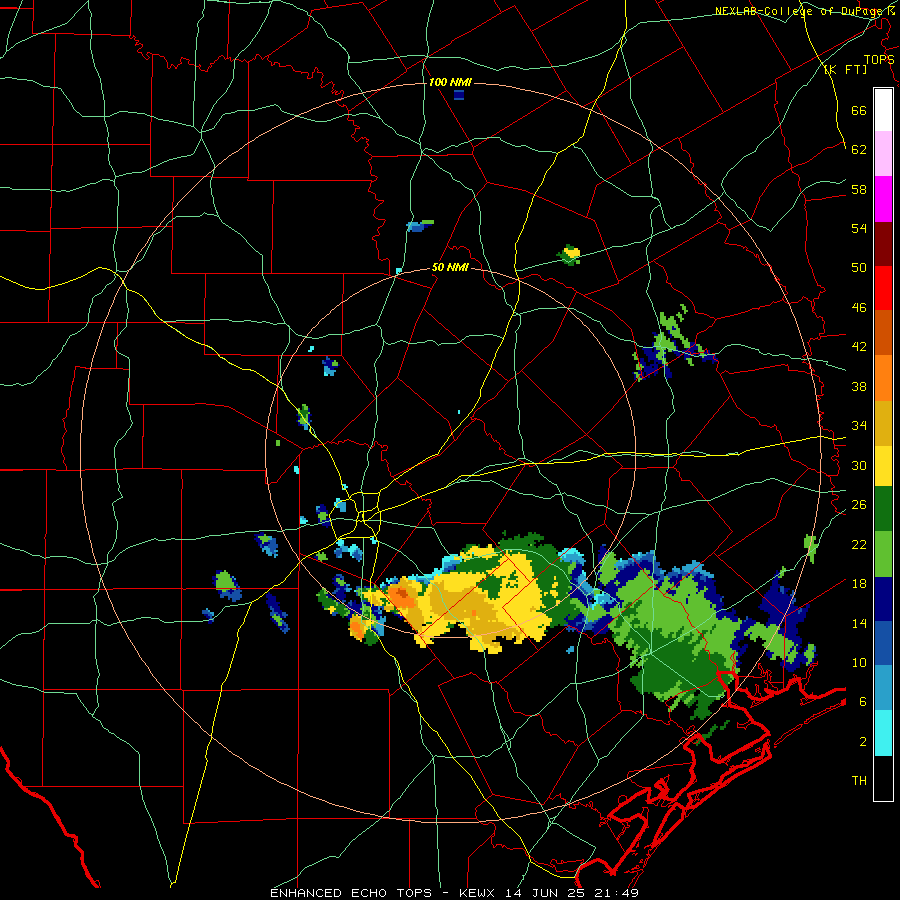Click the light pink legend swatch

tap(883, 154)
